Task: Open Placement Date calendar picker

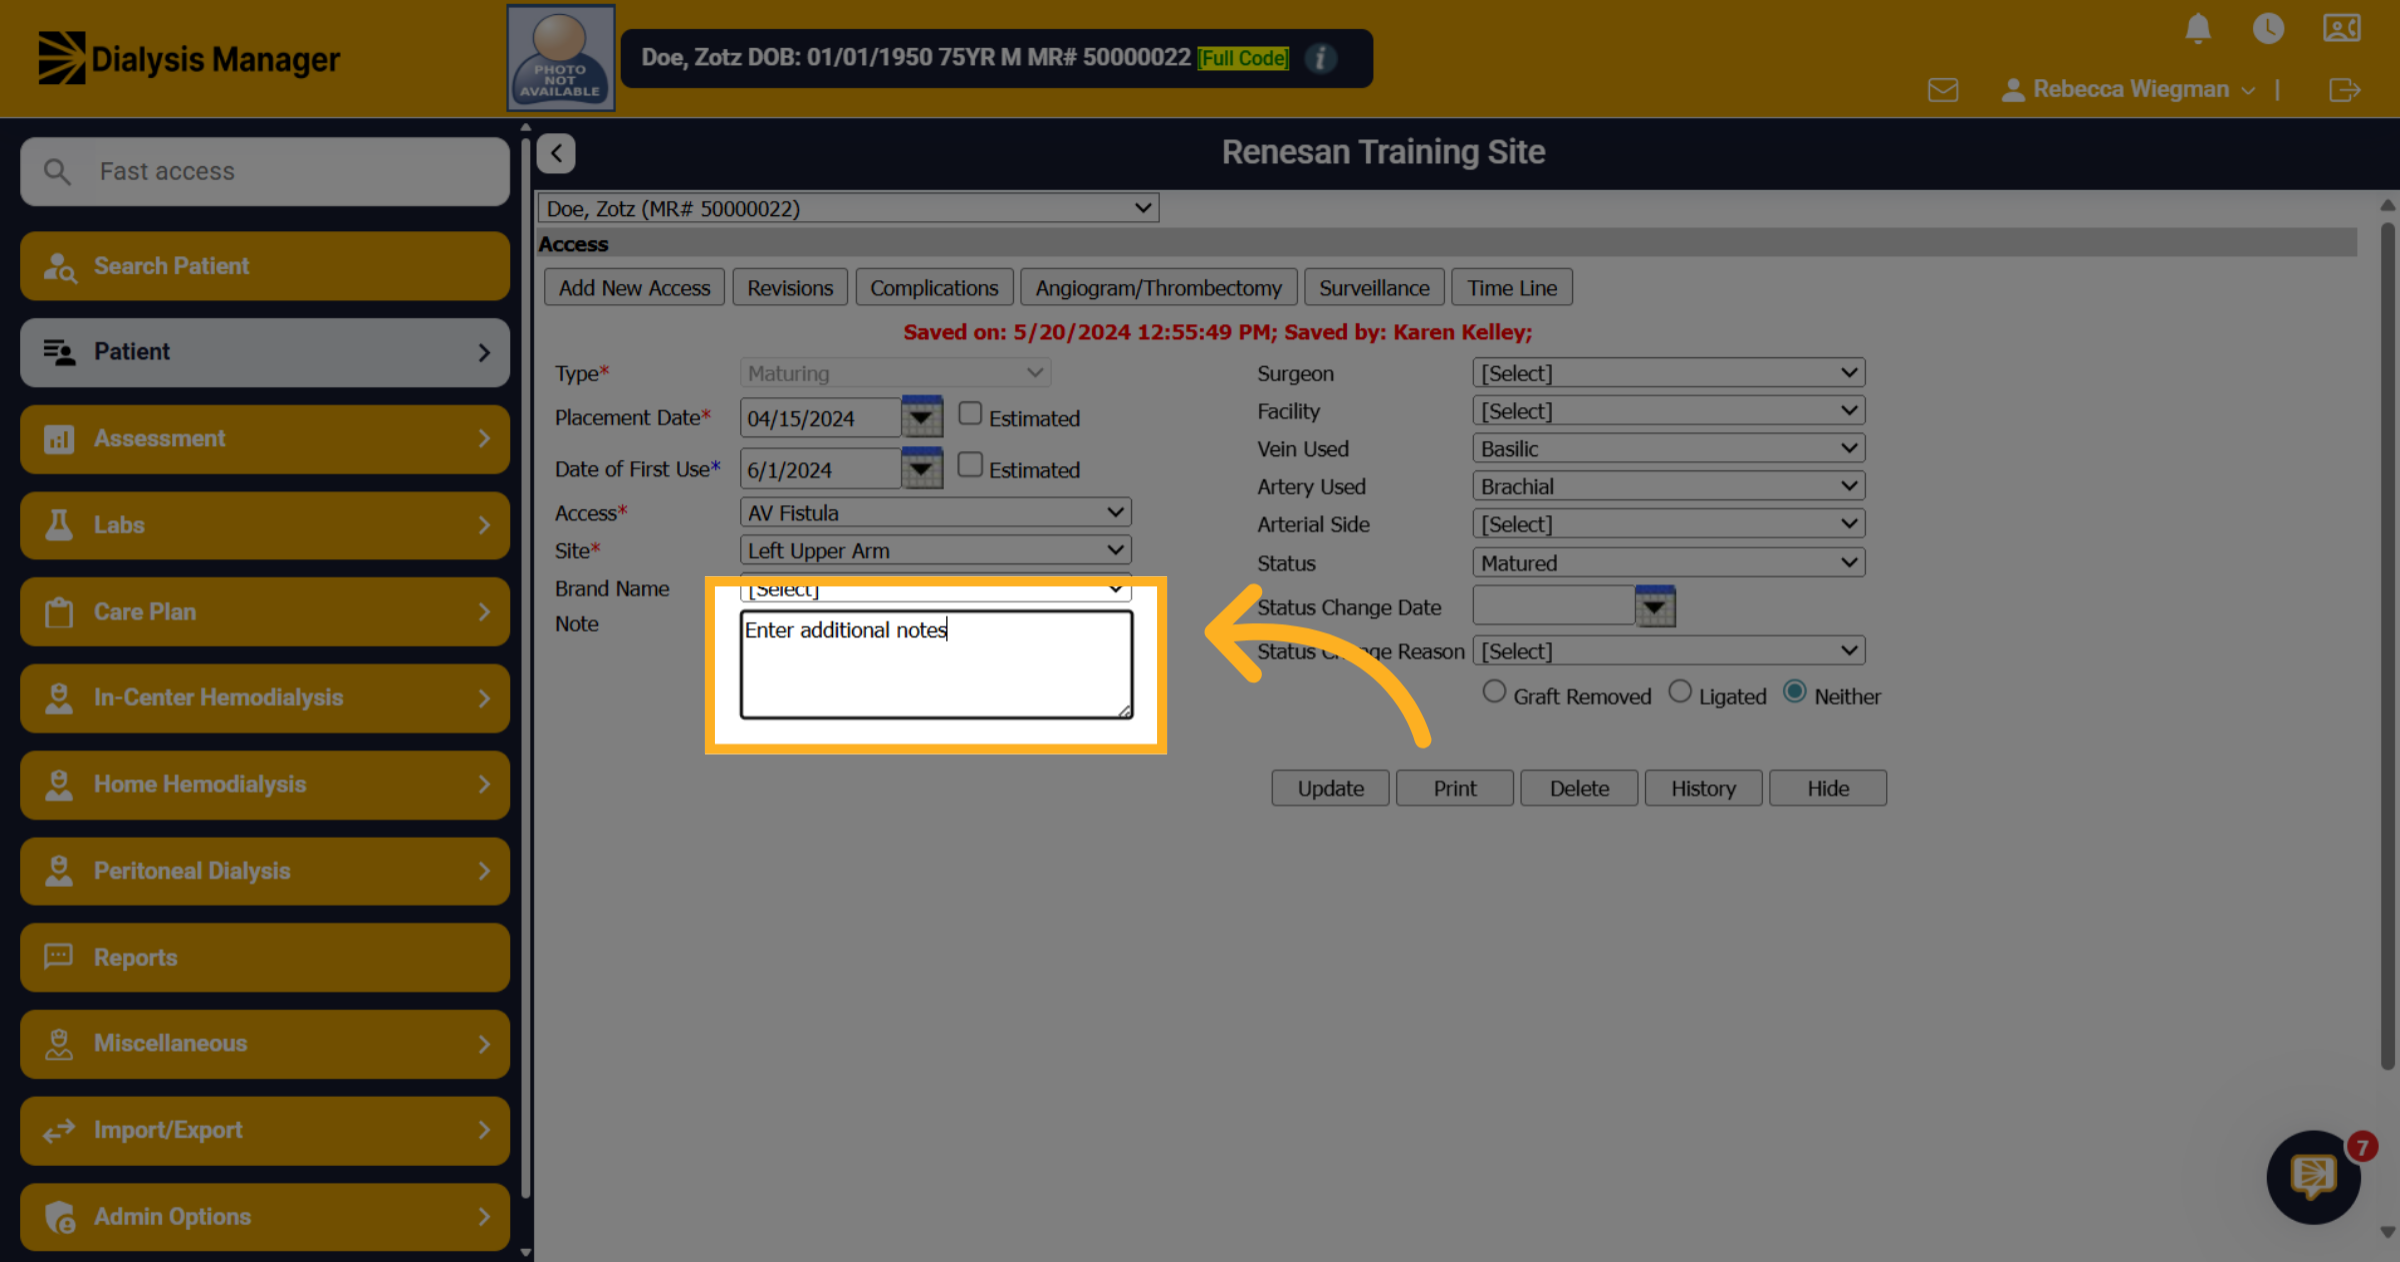Action: point(921,417)
